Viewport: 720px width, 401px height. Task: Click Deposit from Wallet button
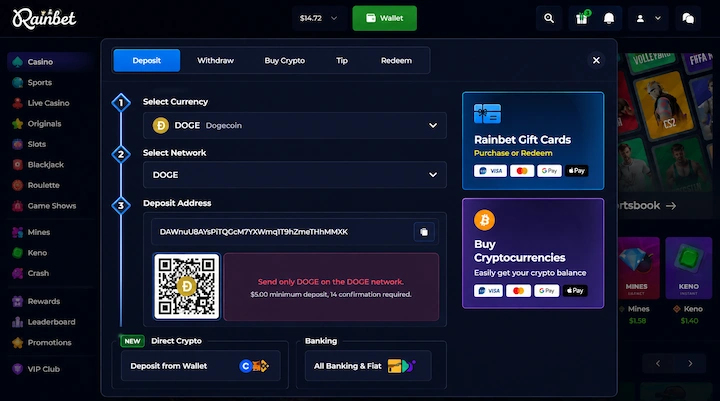(x=201, y=366)
